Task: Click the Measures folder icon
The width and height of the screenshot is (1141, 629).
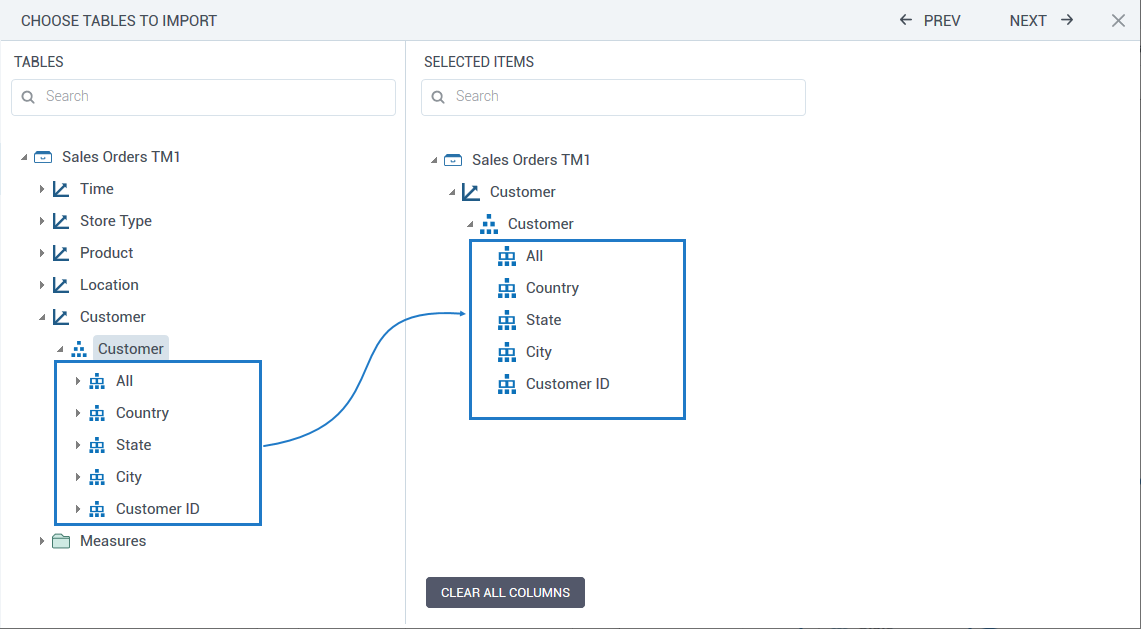Action: 61,541
